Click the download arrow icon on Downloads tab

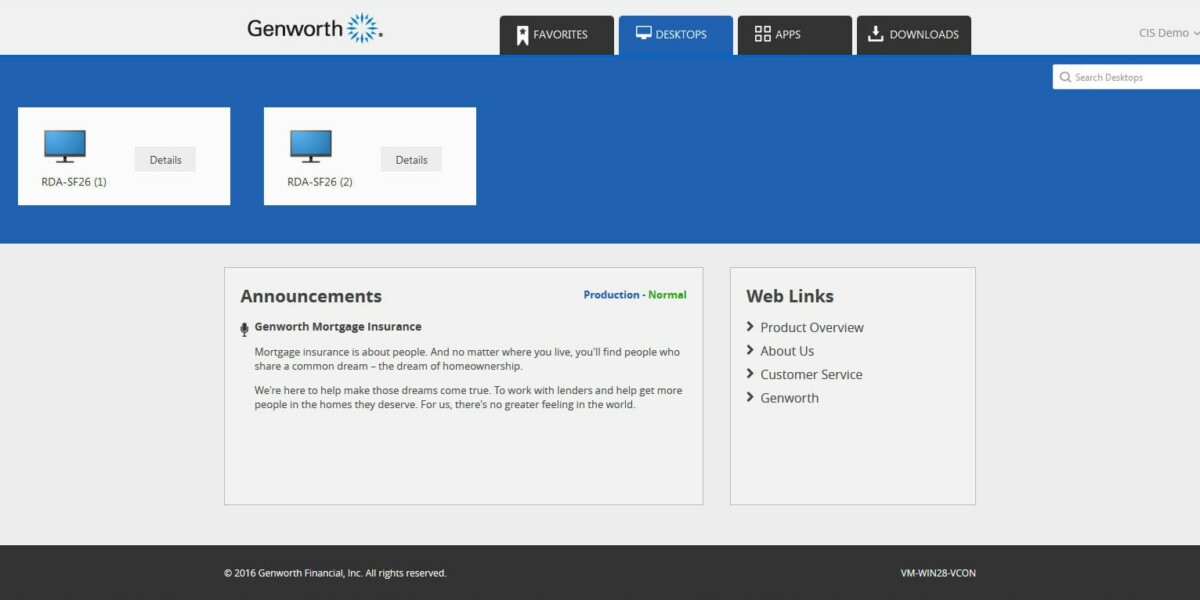pyautogui.click(x=876, y=34)
